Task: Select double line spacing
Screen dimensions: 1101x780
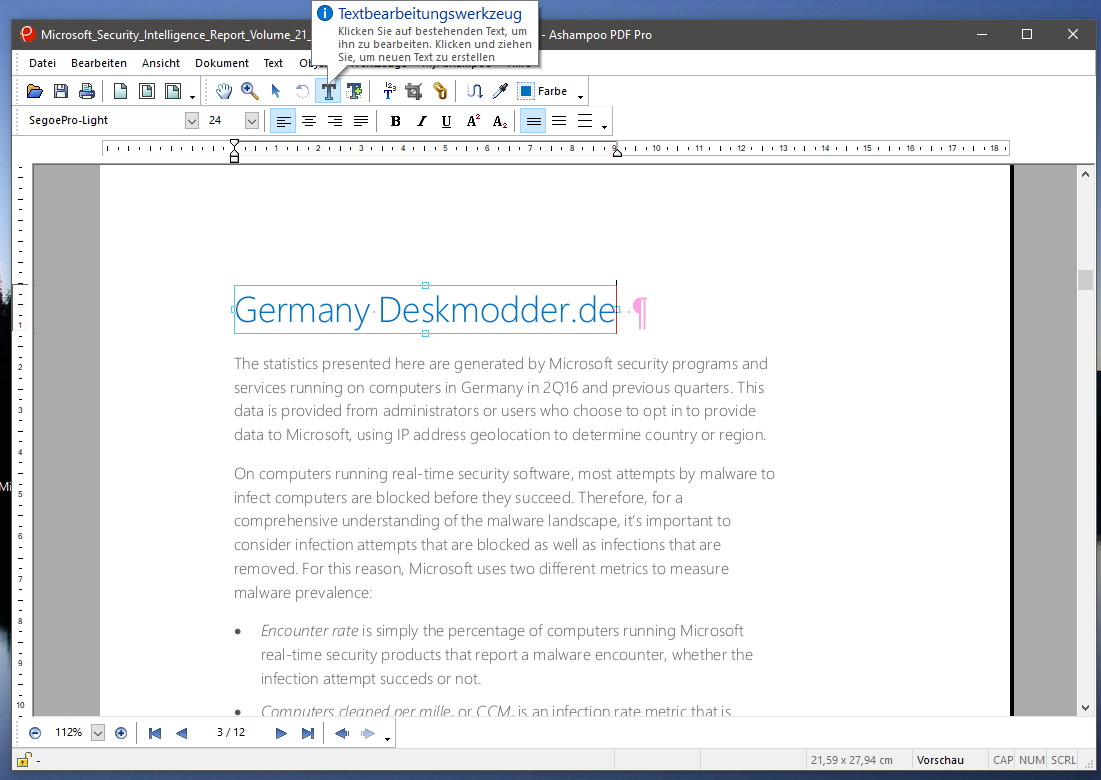Action: click(x=585, y=121)
